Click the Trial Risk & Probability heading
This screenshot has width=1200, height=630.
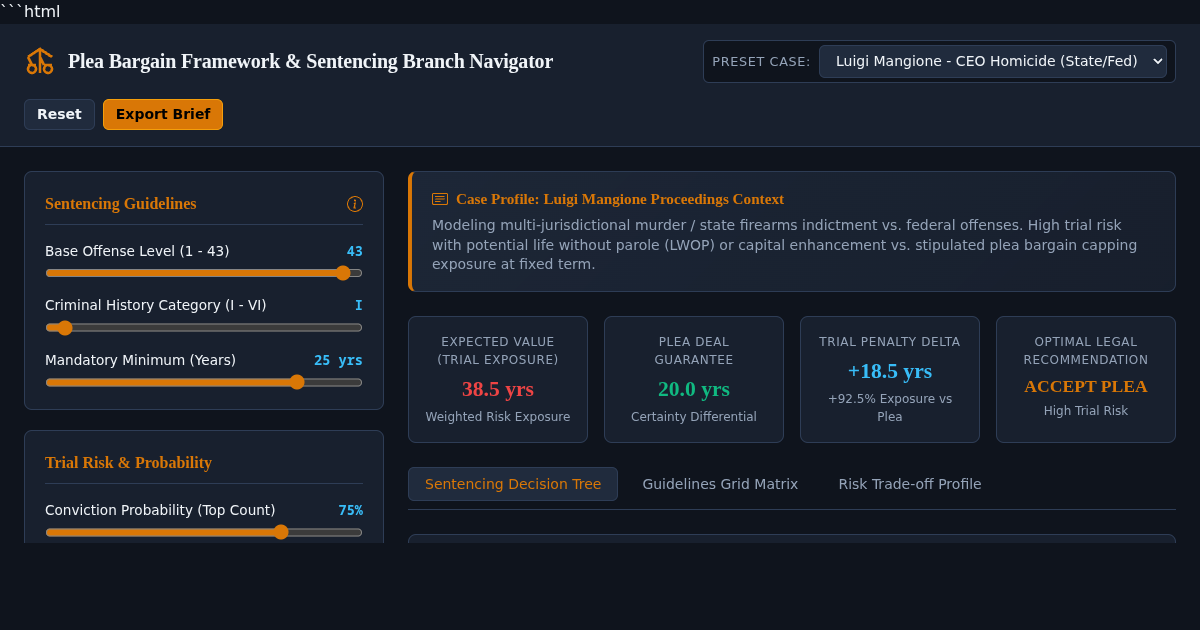click(x=128, y=463)
